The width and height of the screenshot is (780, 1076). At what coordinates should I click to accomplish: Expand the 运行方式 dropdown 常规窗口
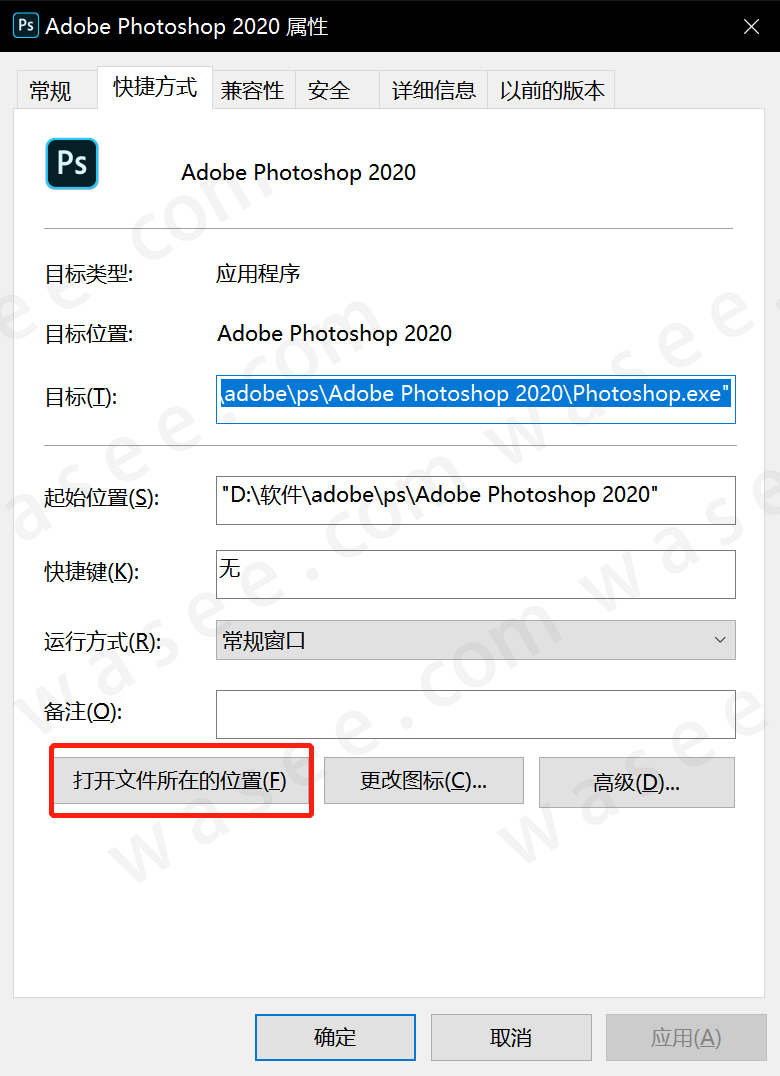tap(475, 640)
